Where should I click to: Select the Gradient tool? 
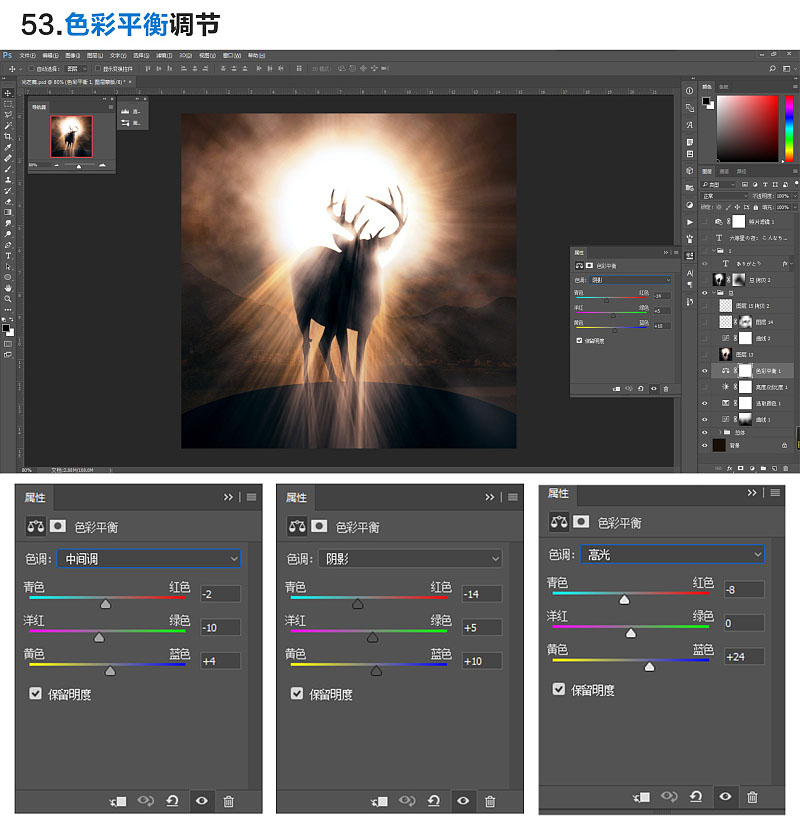[x=8, y=212]
